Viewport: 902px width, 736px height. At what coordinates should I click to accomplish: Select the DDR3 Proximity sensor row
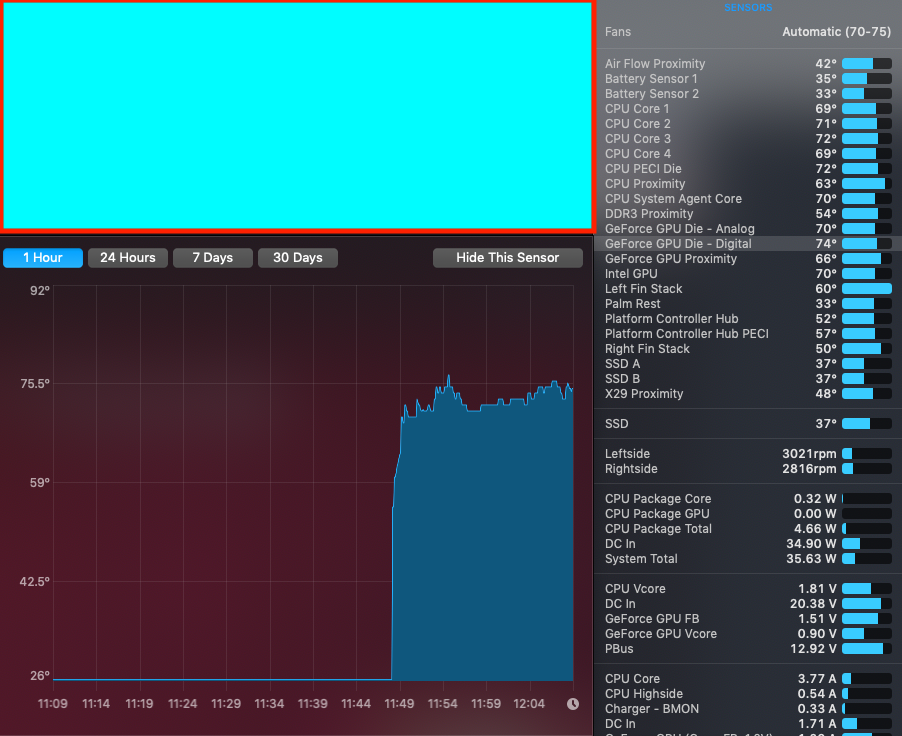pyautogui.click(x=748, y=213)
